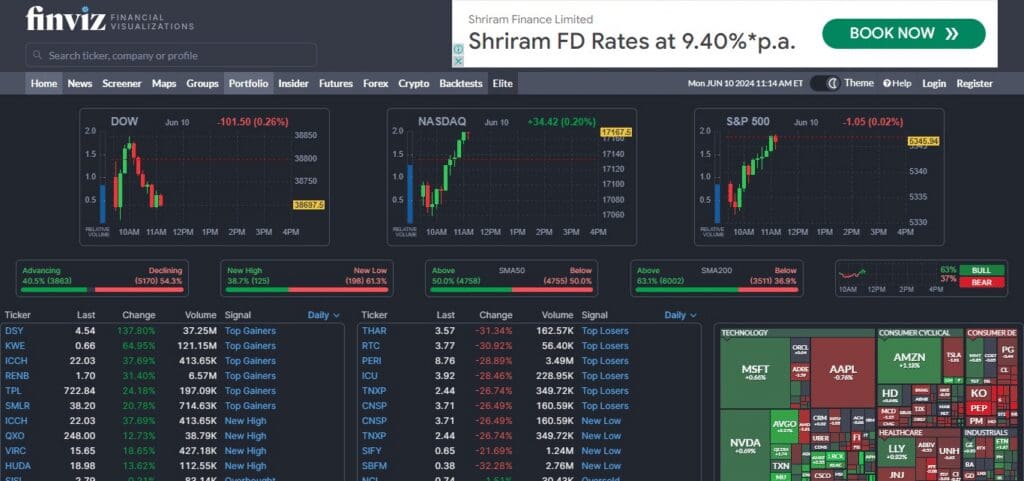Toggle the dark theme moon switch
Image resolution: width=1024 pixels, height=481 pixels.
[x=825, y=84]
